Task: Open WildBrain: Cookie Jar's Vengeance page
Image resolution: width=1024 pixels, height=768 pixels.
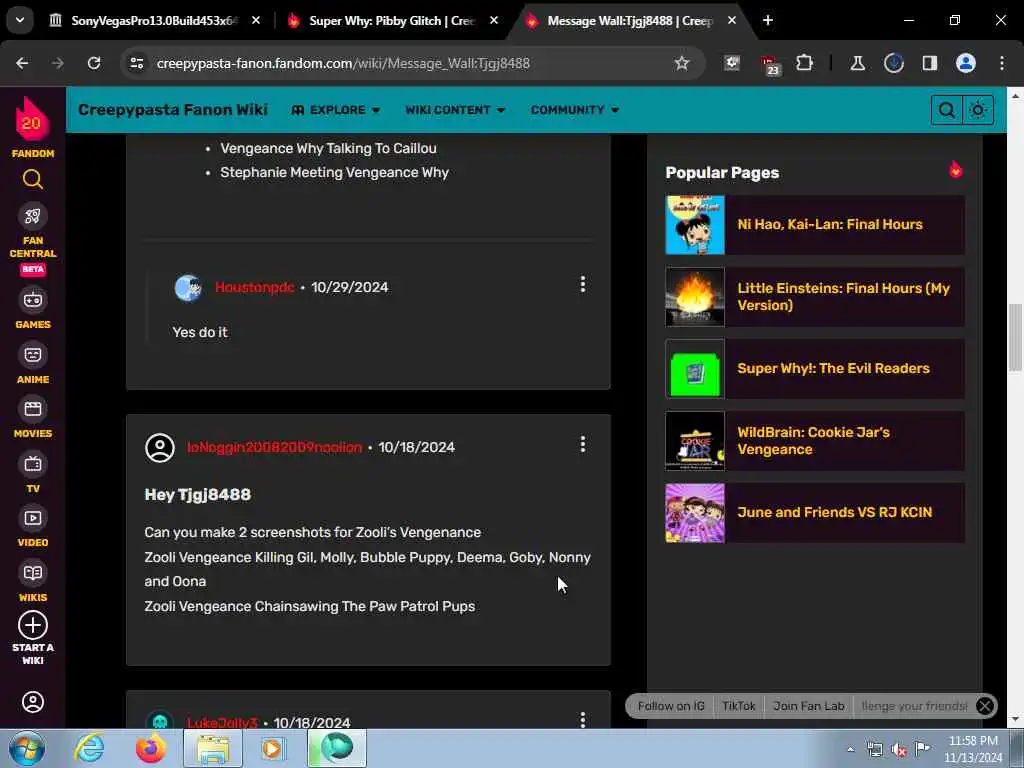Action: click(814, 441)
